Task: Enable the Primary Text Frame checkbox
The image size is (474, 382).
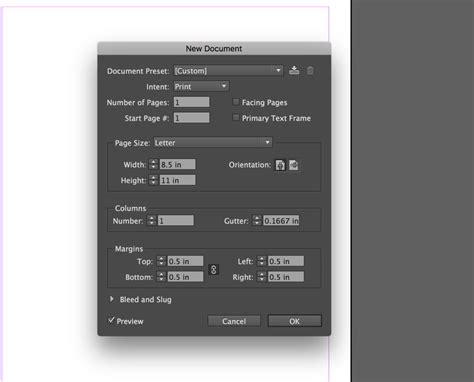Action: click(236, 118)
